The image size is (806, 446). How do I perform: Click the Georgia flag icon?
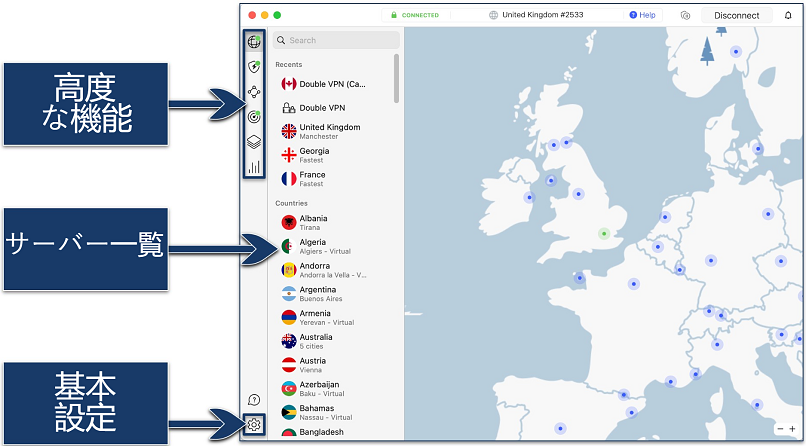289,155
